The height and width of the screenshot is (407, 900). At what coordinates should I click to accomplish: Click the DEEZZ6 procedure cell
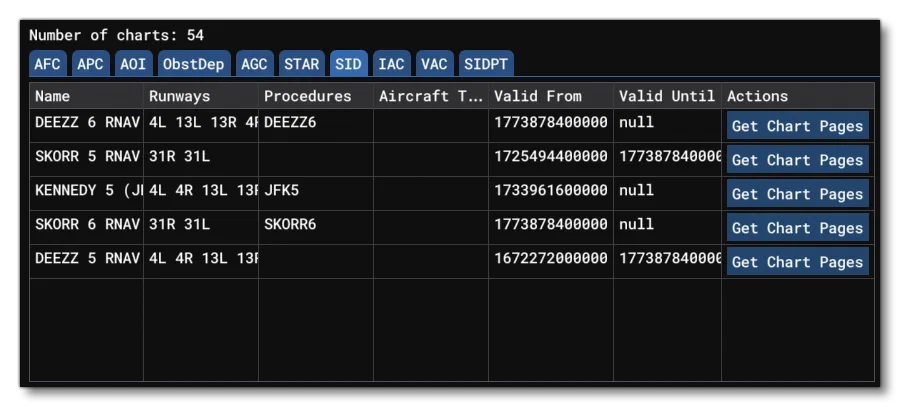pyautogui.click(x=316, y=126)
